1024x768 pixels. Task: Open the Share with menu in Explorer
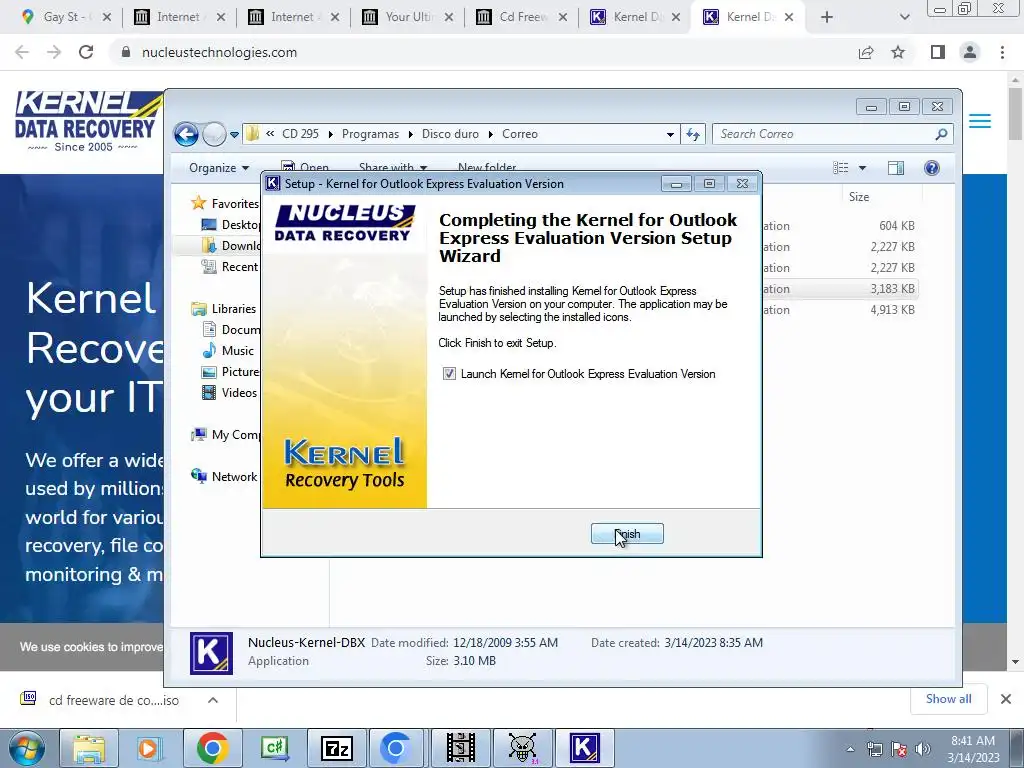pyautogui.click(x=392, y=168)
